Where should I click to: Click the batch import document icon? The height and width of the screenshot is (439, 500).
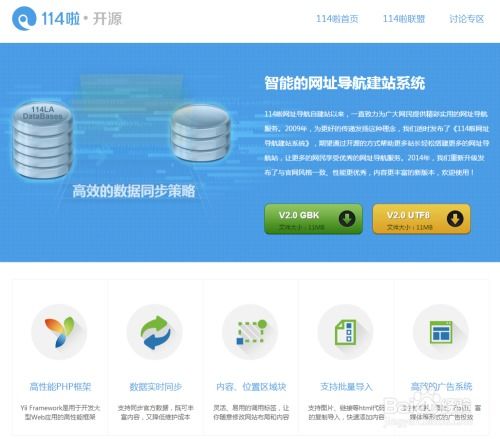346,332
